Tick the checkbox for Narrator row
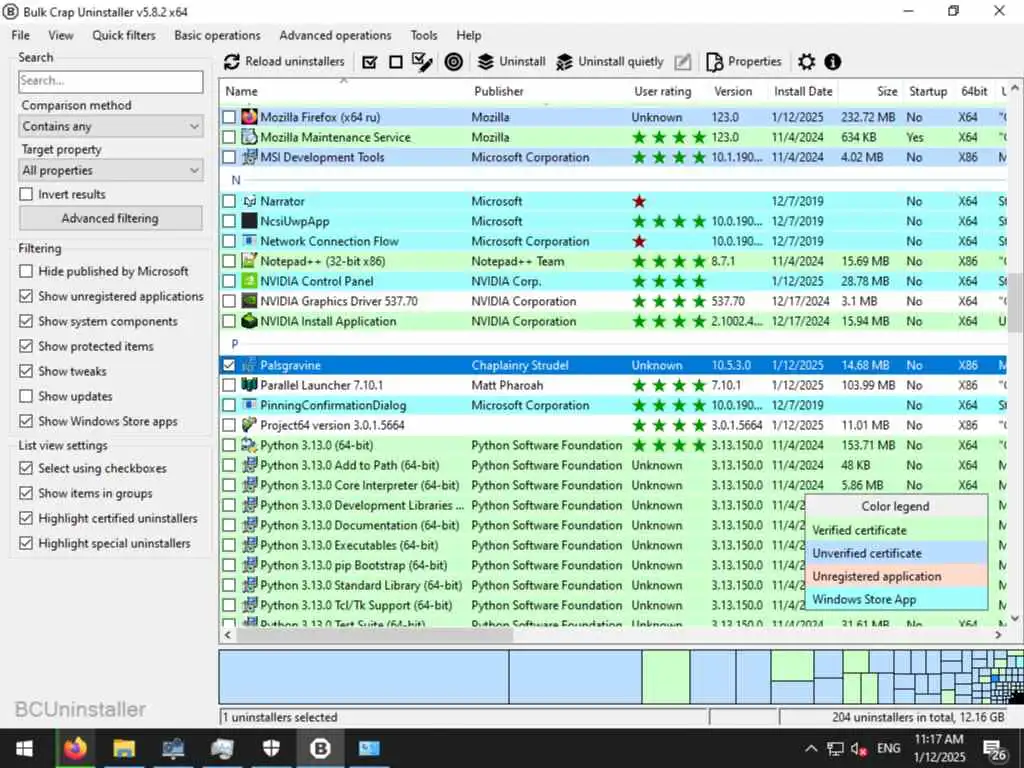This screenshot has width=1024, height=768. pyautogui.click(x=229, y=201)
